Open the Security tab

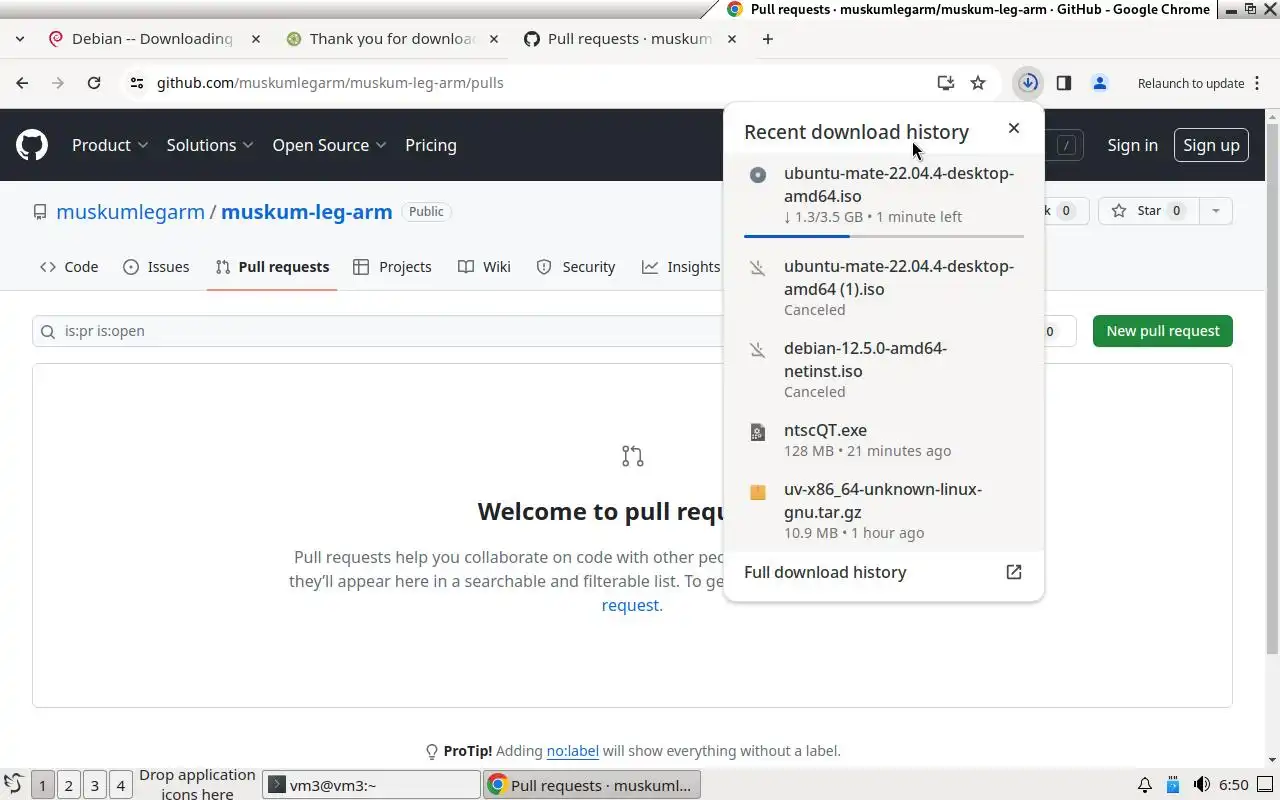point(576,267)
